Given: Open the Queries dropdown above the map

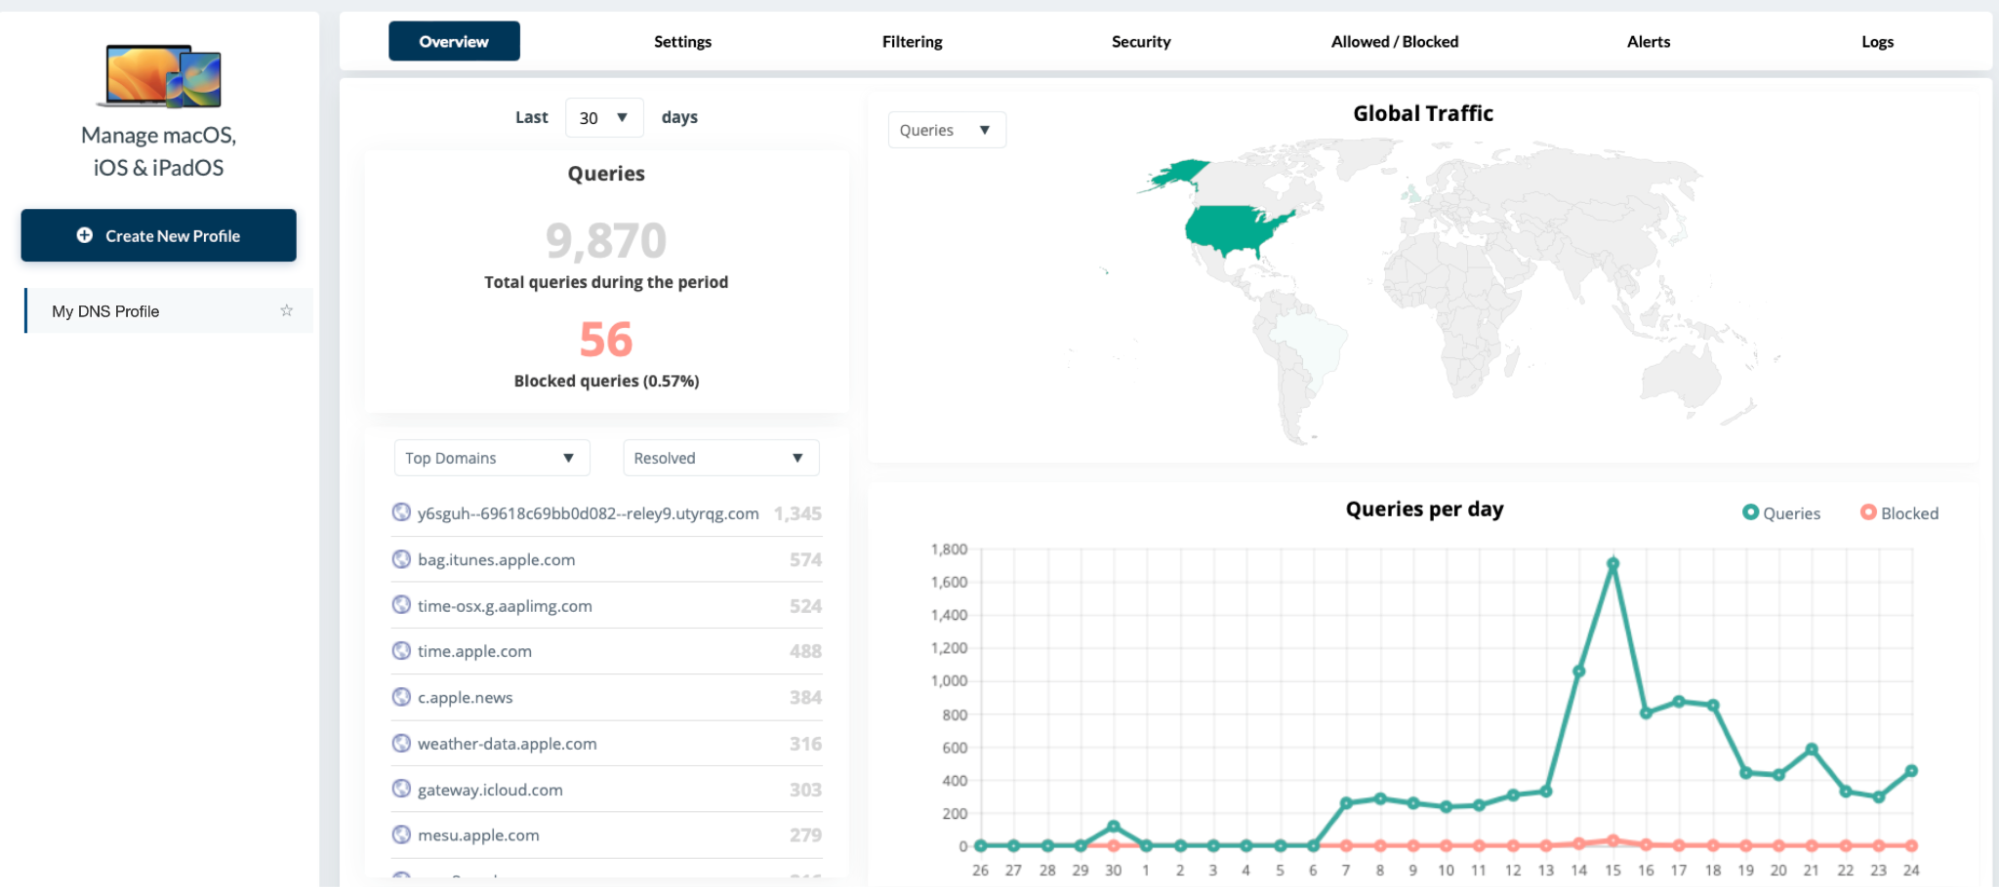Looking at the screenshot, I should pyautogui.click(x=945, y=130).
